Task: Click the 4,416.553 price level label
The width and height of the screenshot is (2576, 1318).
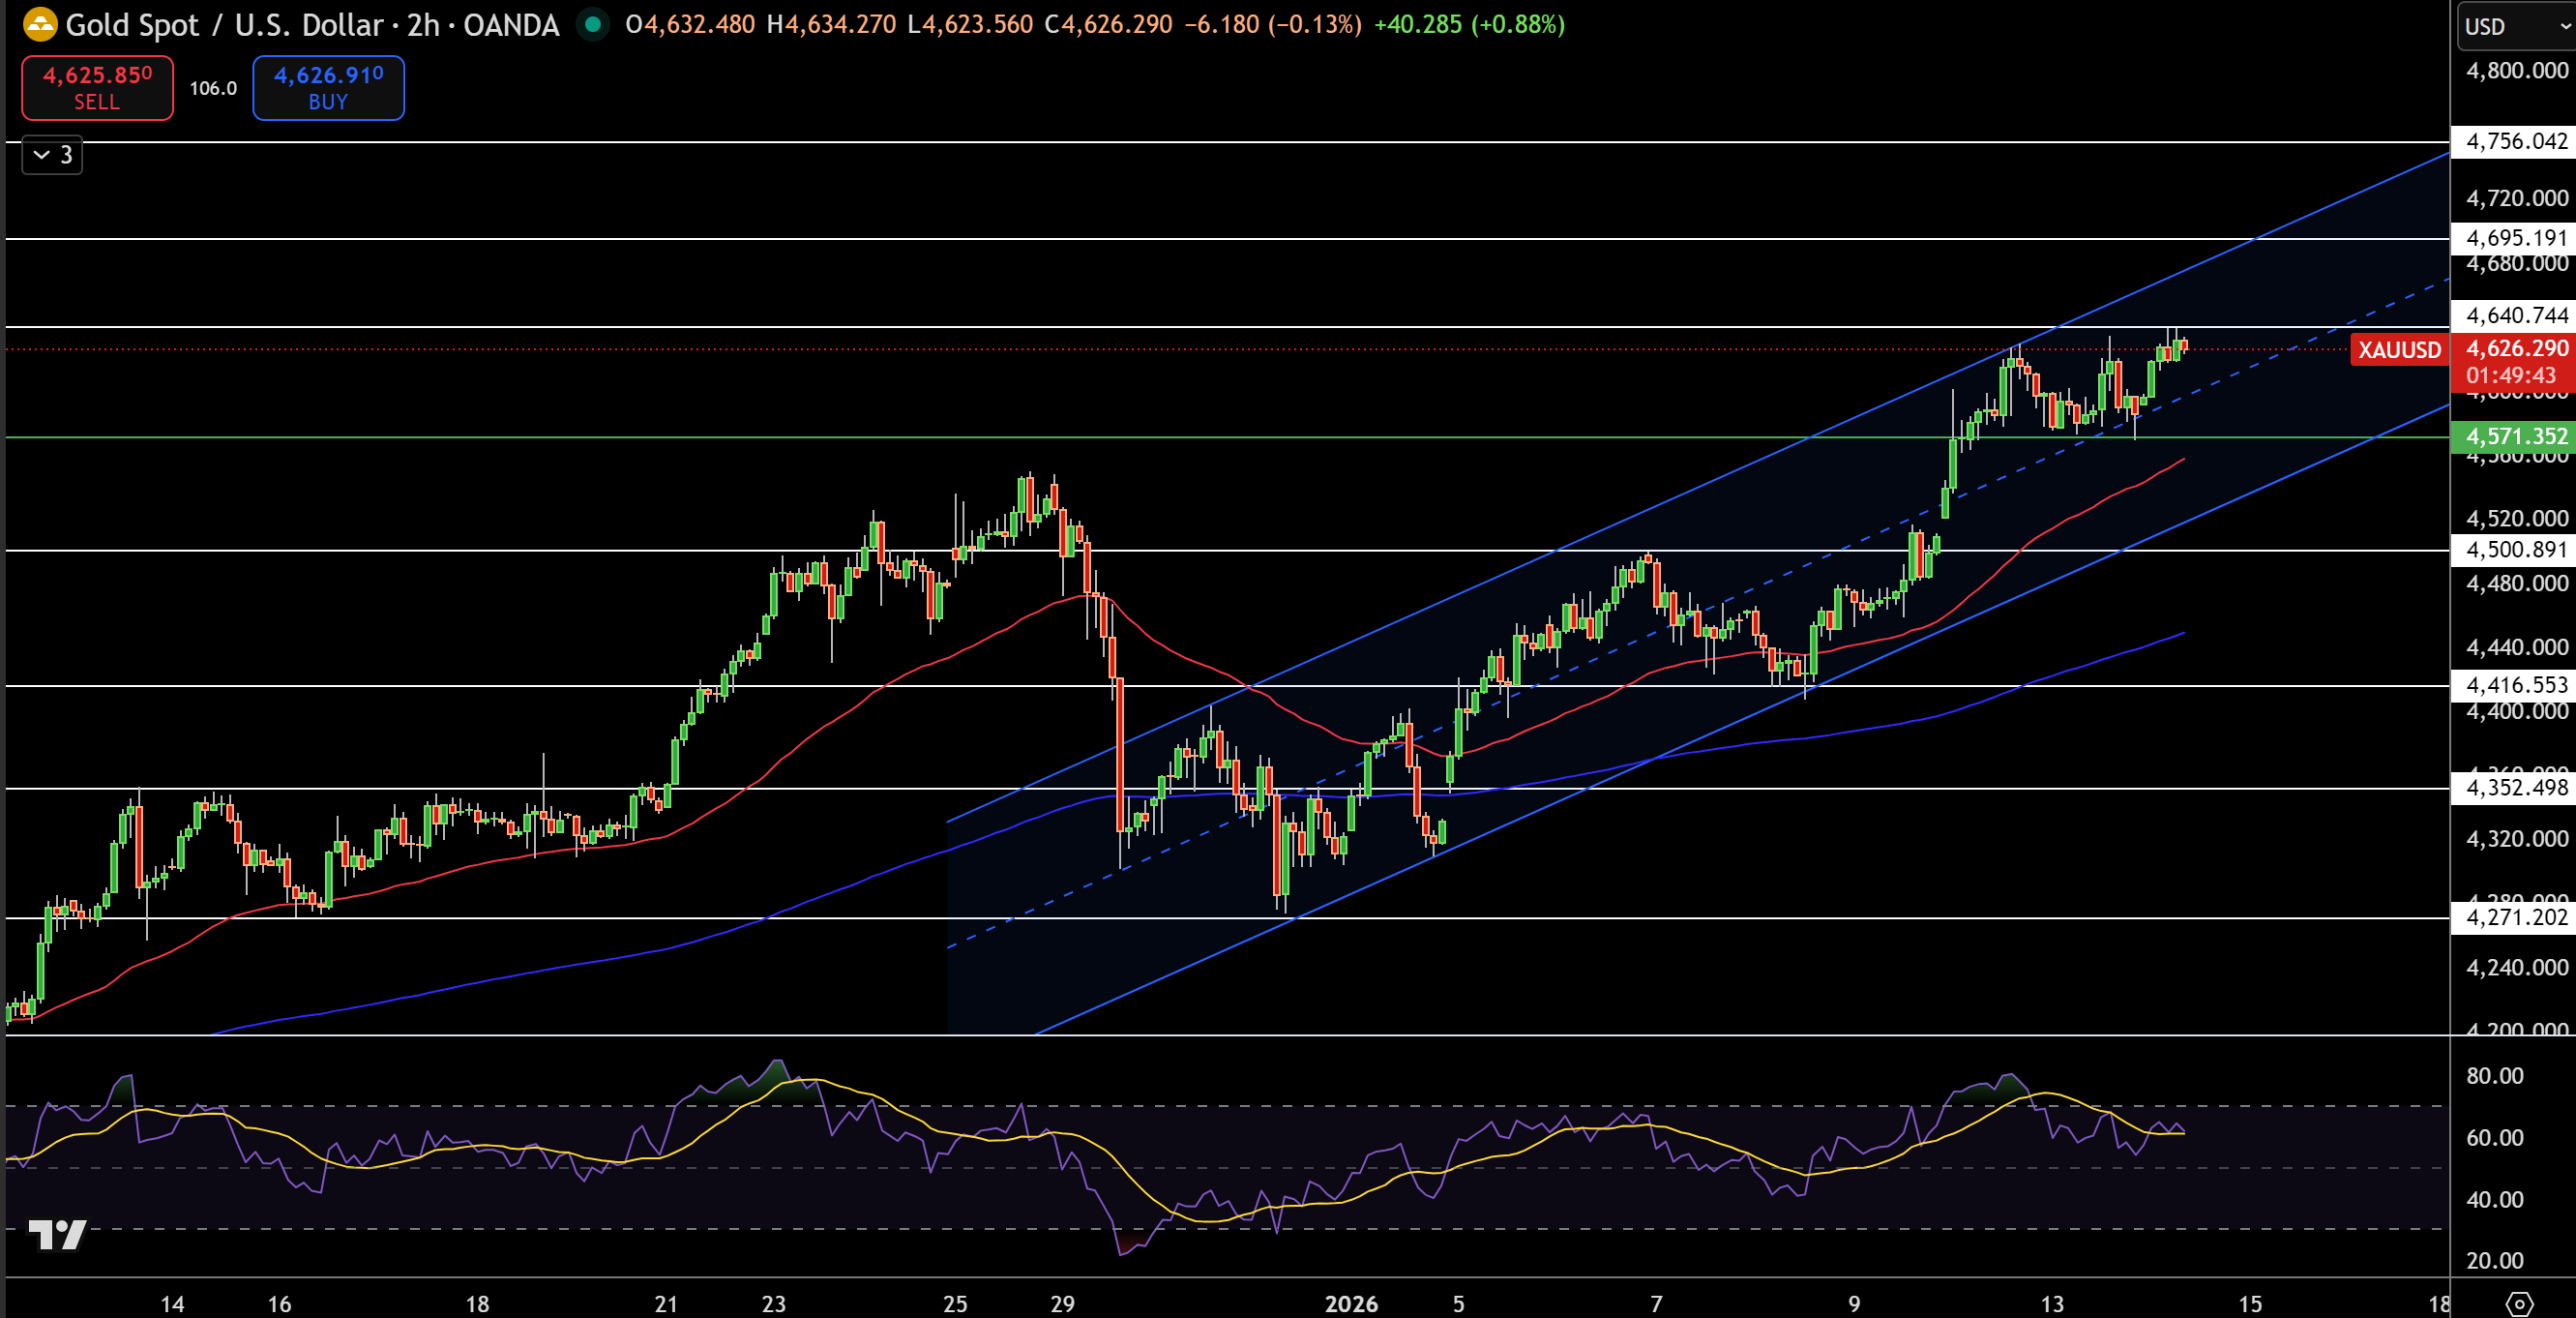Action: [x=2516, y=685]
